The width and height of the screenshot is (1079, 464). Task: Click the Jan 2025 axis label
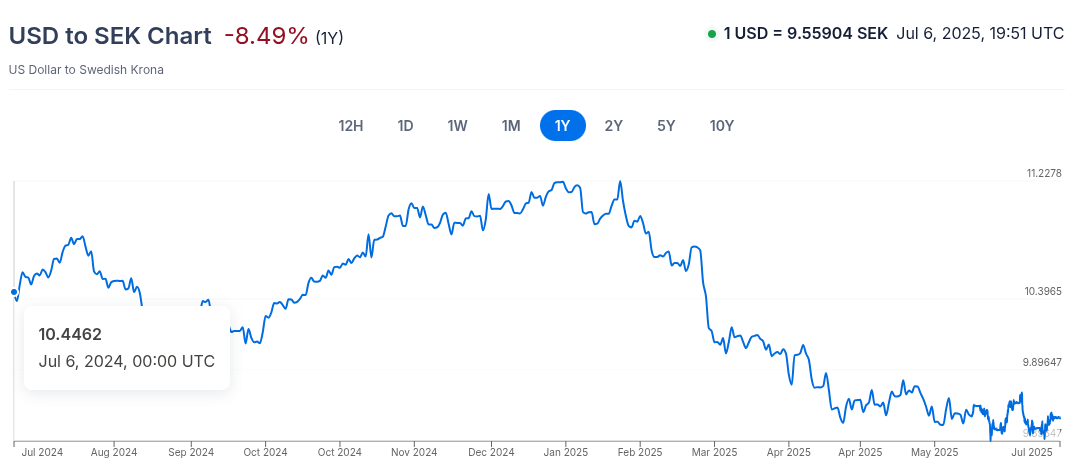click(x=565, y=452)
